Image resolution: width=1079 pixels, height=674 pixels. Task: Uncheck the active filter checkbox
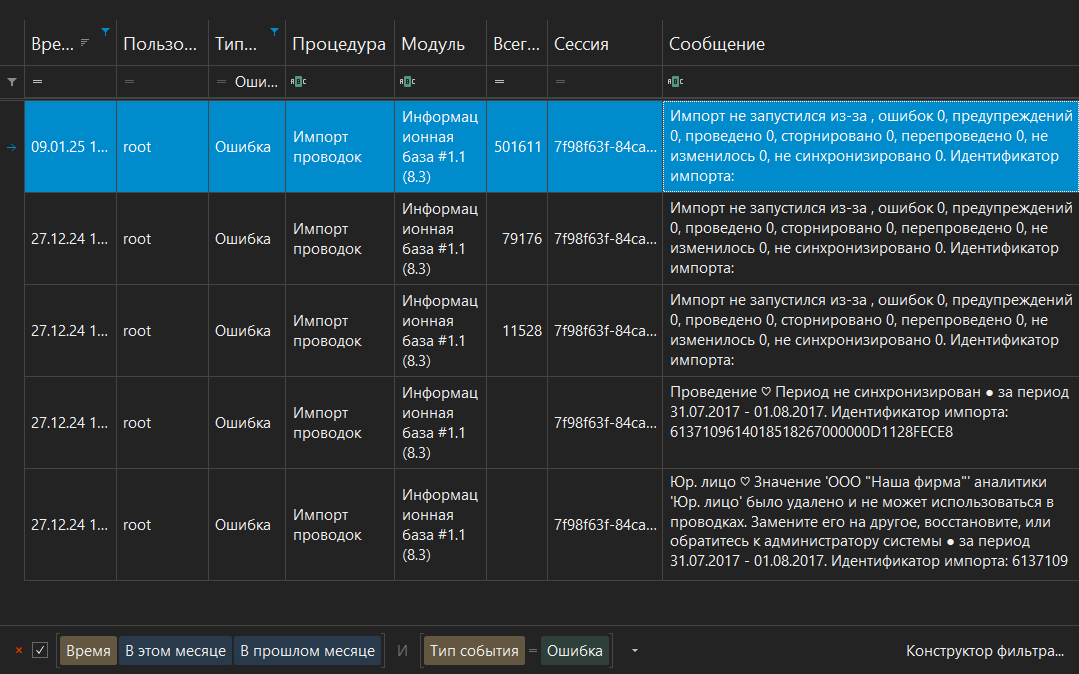tap(40, 651)
